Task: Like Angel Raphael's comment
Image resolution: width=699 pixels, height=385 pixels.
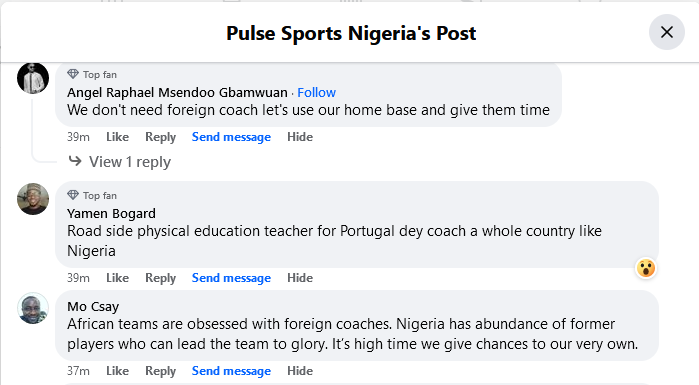Action: 117,137
